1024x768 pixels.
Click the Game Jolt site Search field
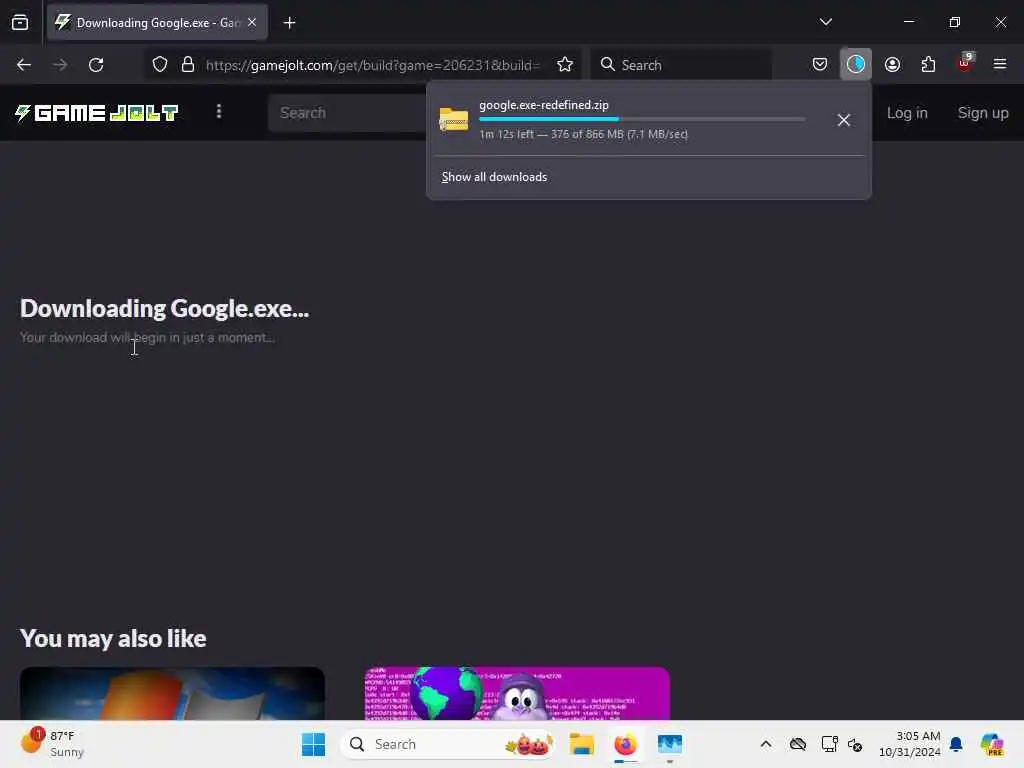coord(347,112)
